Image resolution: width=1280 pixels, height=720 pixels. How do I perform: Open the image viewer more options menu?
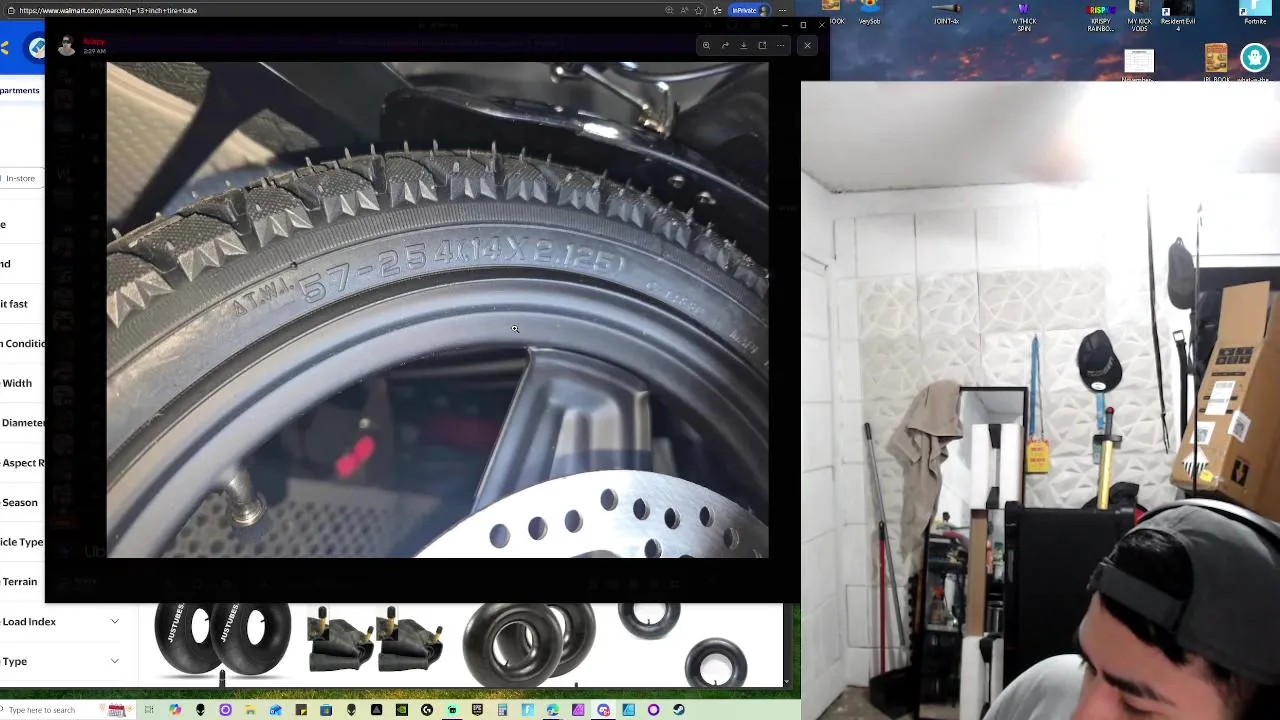[x=780, y=45]
